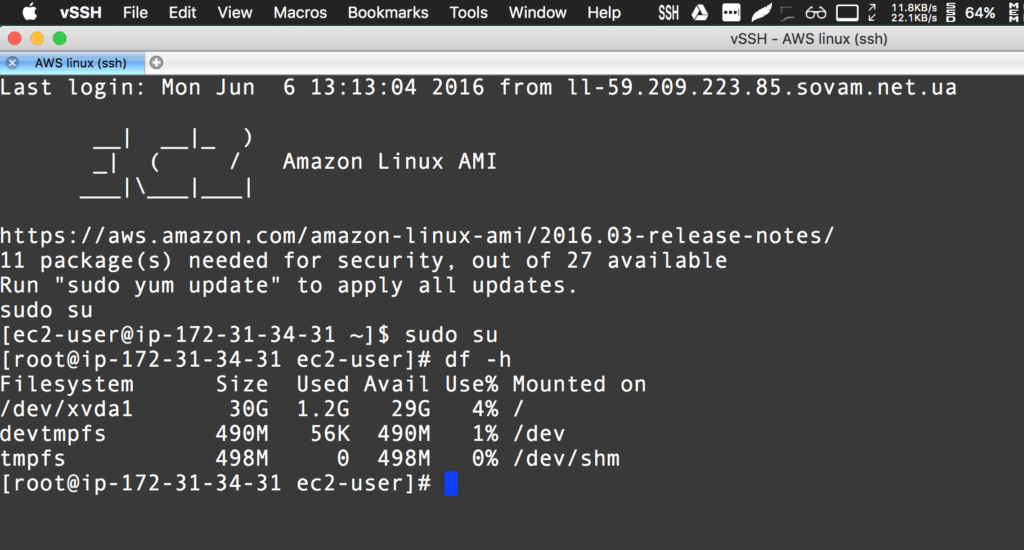The image size is (1024, 550).
Task: Open the Window menu
Action: (538, 13)
